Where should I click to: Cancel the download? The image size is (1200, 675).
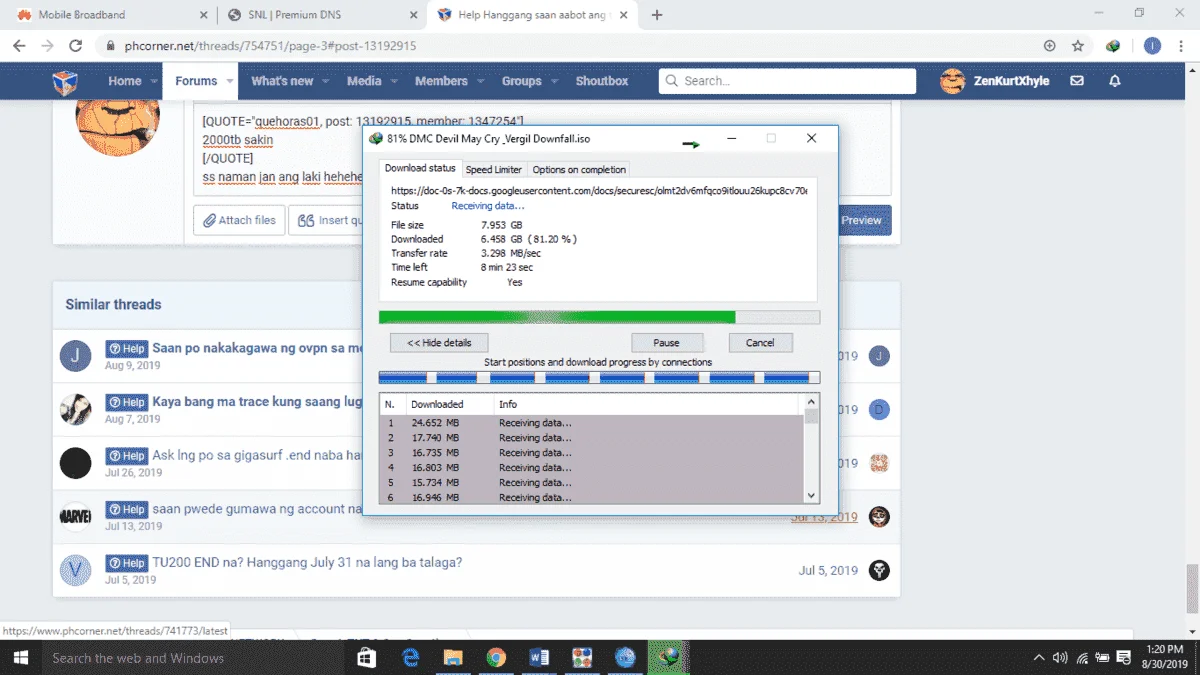(760, 343)
